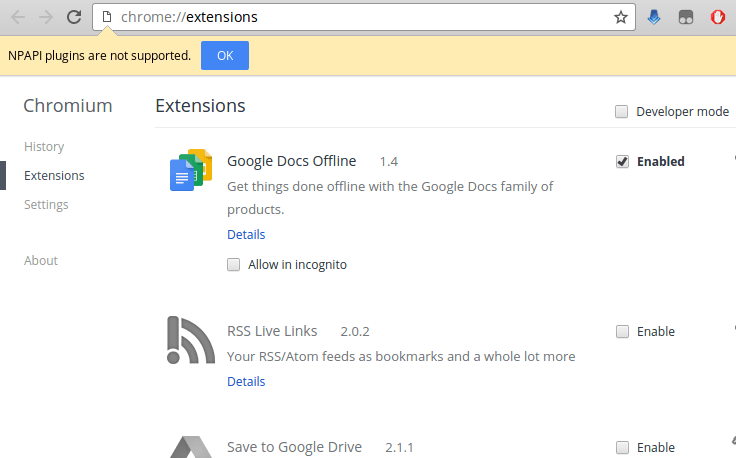The height and width of the screenshot is (458, 736).
Task: Enable the Save to Google Drive extension
Action: 622,447
